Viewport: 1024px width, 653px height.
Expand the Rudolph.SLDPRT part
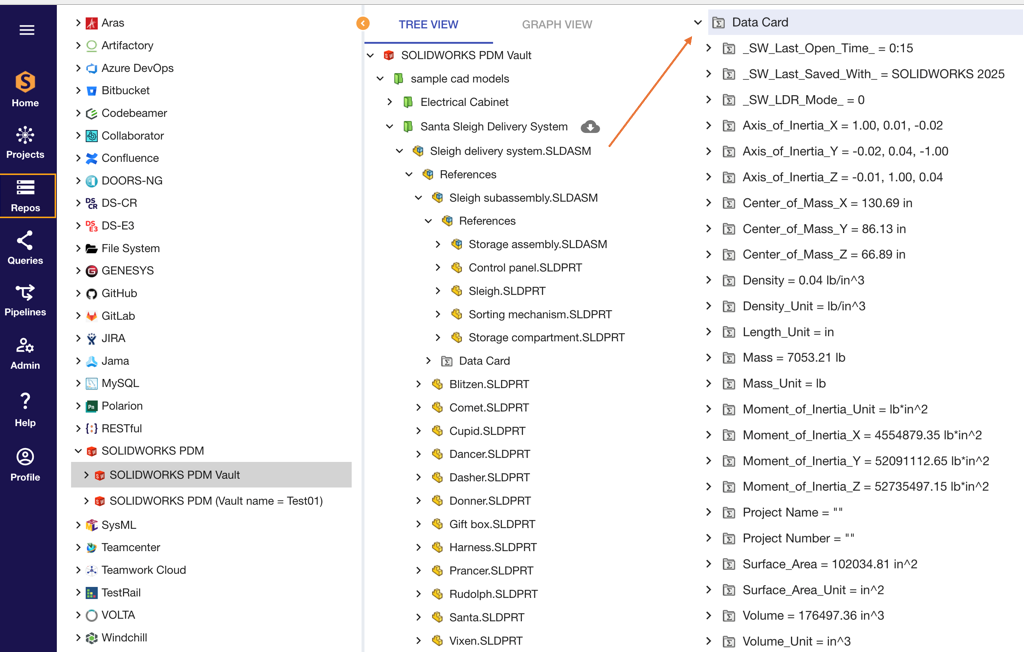tap(419, 594)
